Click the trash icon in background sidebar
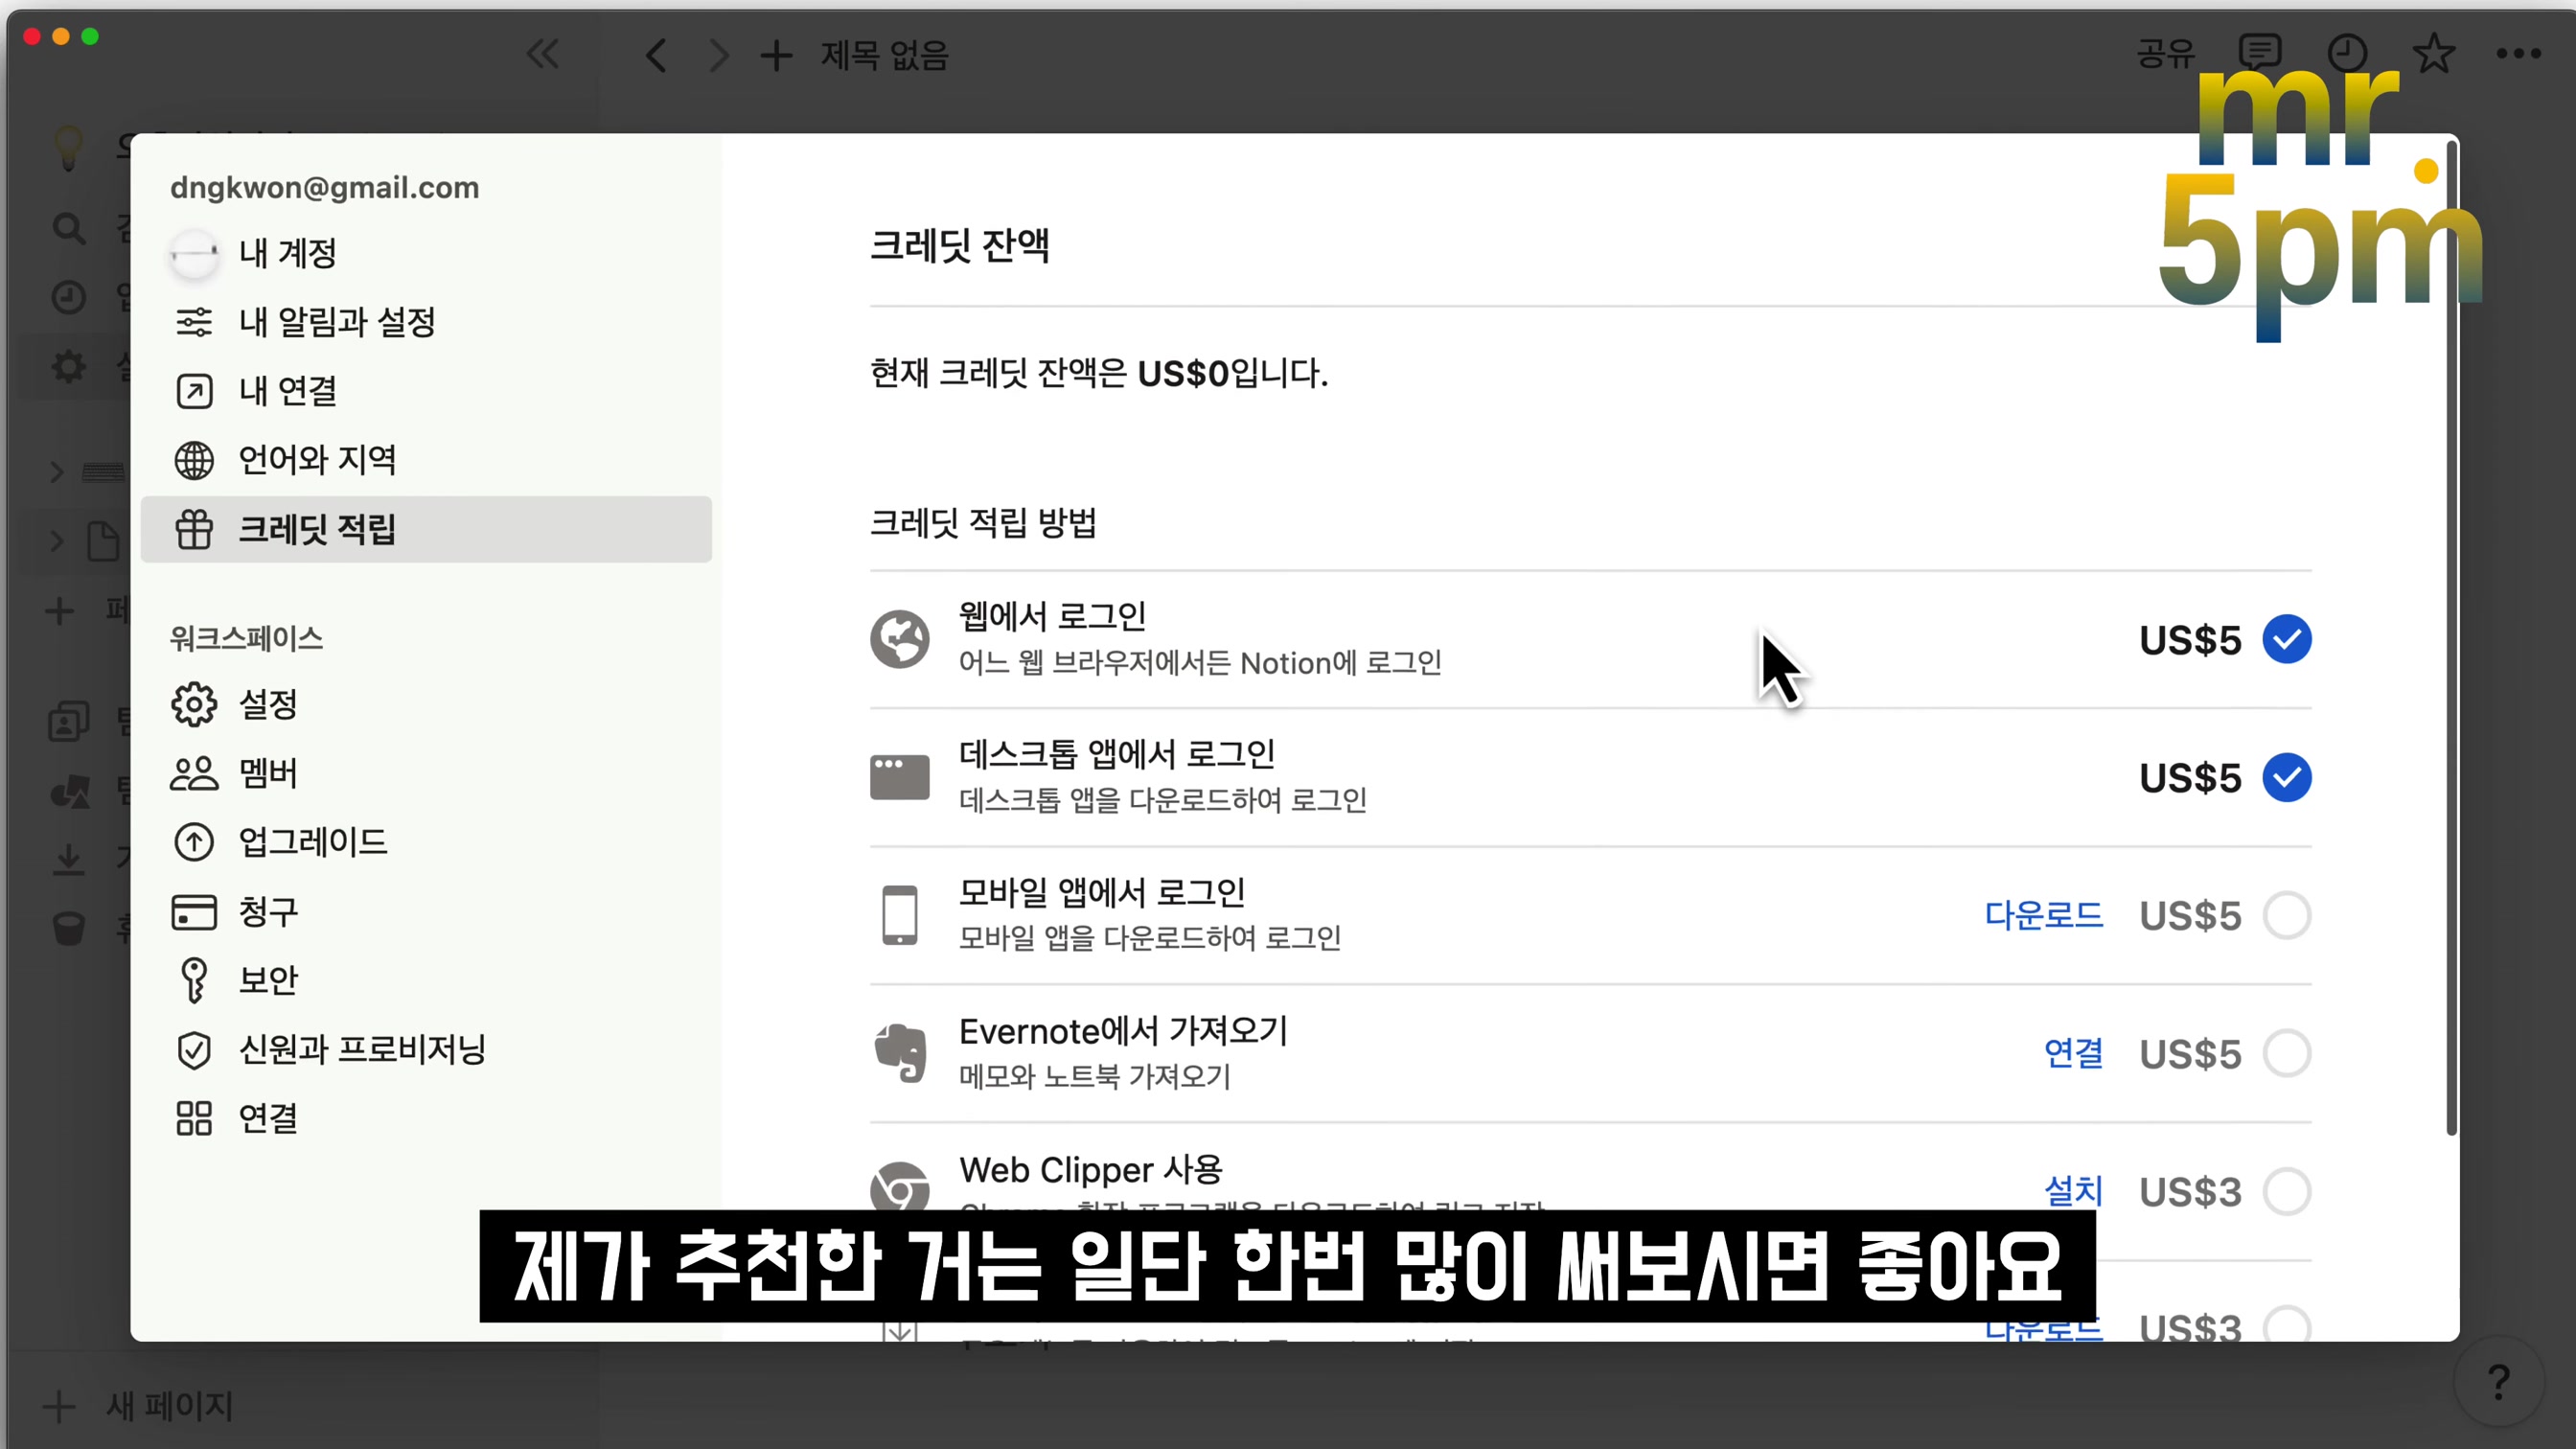Viewport: 2576px width, 1449px height. (x=68, y=928)
